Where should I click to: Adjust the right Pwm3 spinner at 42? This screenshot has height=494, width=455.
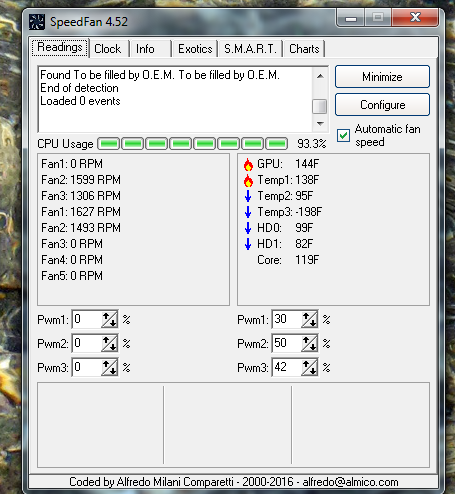pos(309,367)
